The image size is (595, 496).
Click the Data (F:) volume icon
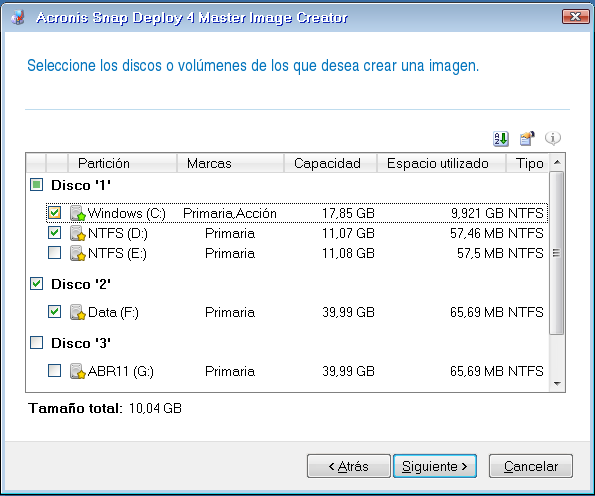click(x=77, y=312)
